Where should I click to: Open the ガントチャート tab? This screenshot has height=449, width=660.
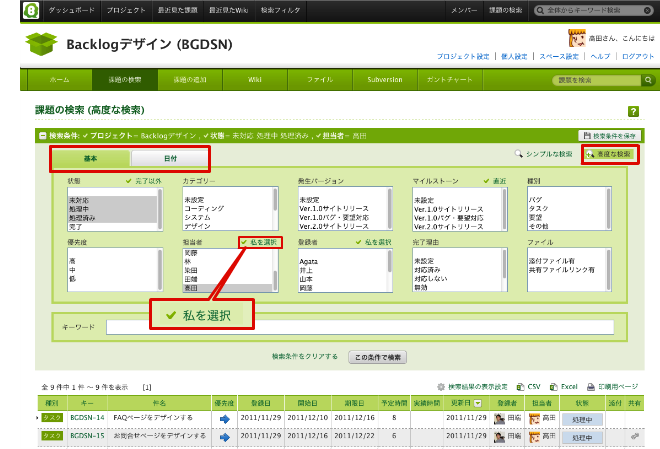point(450,80)
